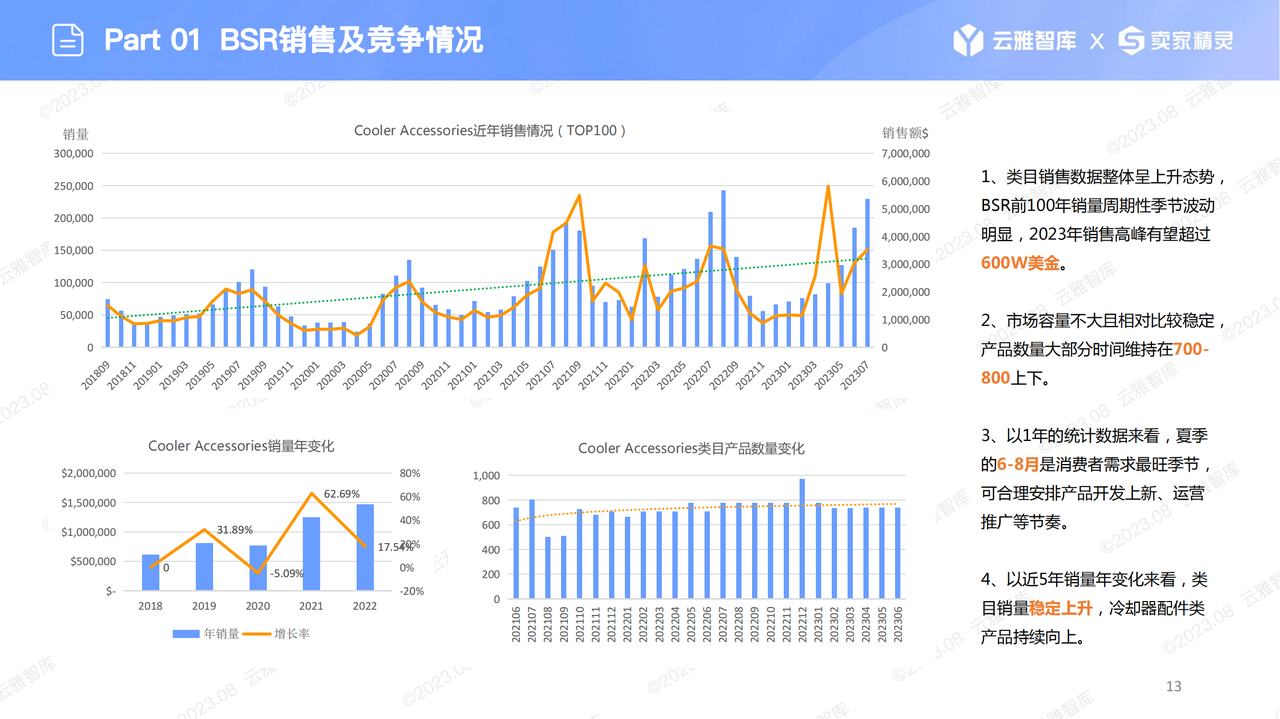Click the highlighted '600W美金' text
1280x719 pixels.
point(1020,263)
